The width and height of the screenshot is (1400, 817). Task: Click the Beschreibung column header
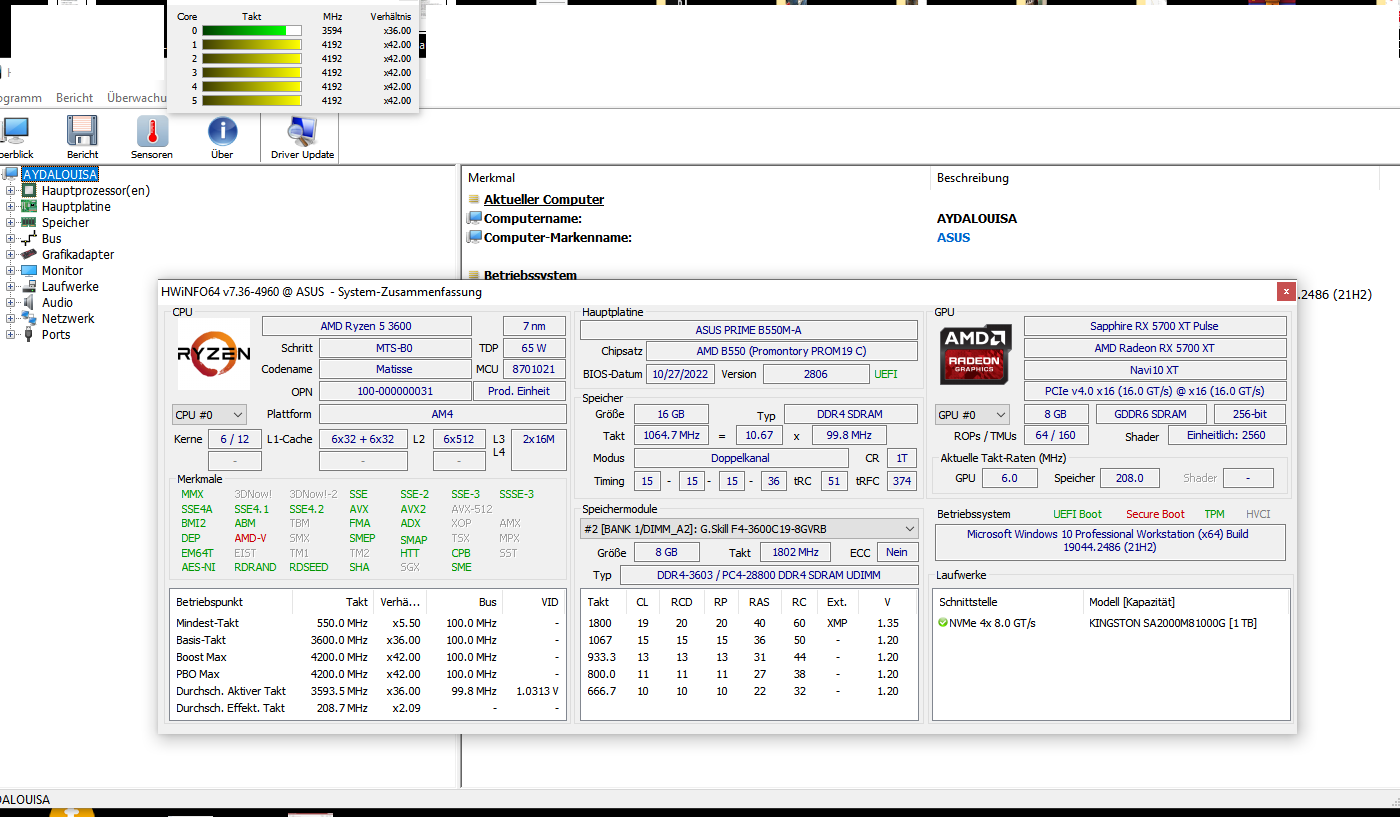click(x=972, y=178)
